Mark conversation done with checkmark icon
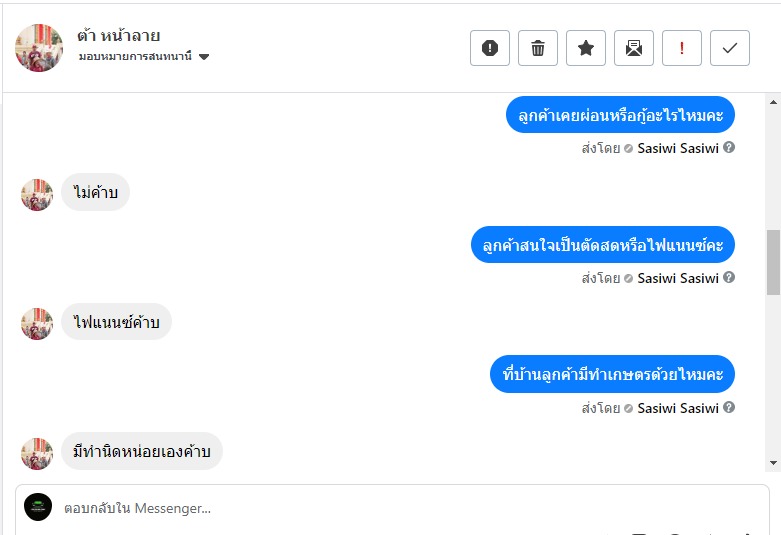This screenshot has height=535, width=781. coord(730,48)
